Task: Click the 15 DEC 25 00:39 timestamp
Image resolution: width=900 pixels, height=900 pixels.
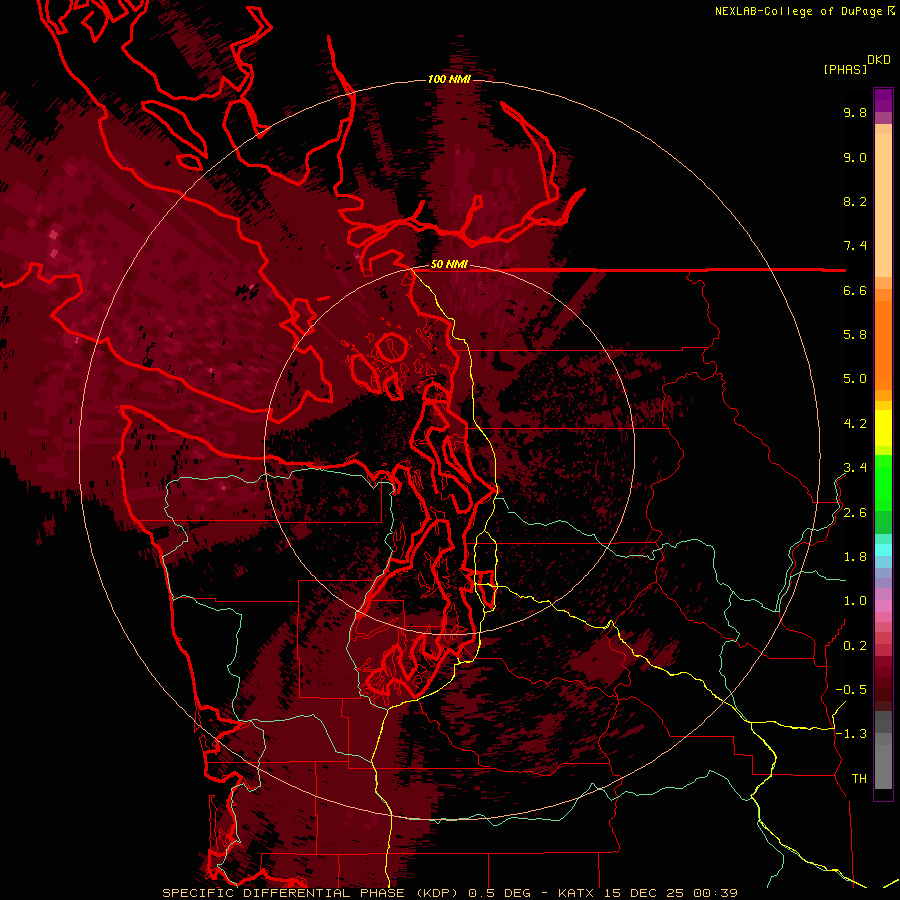Action: point(670,893)
